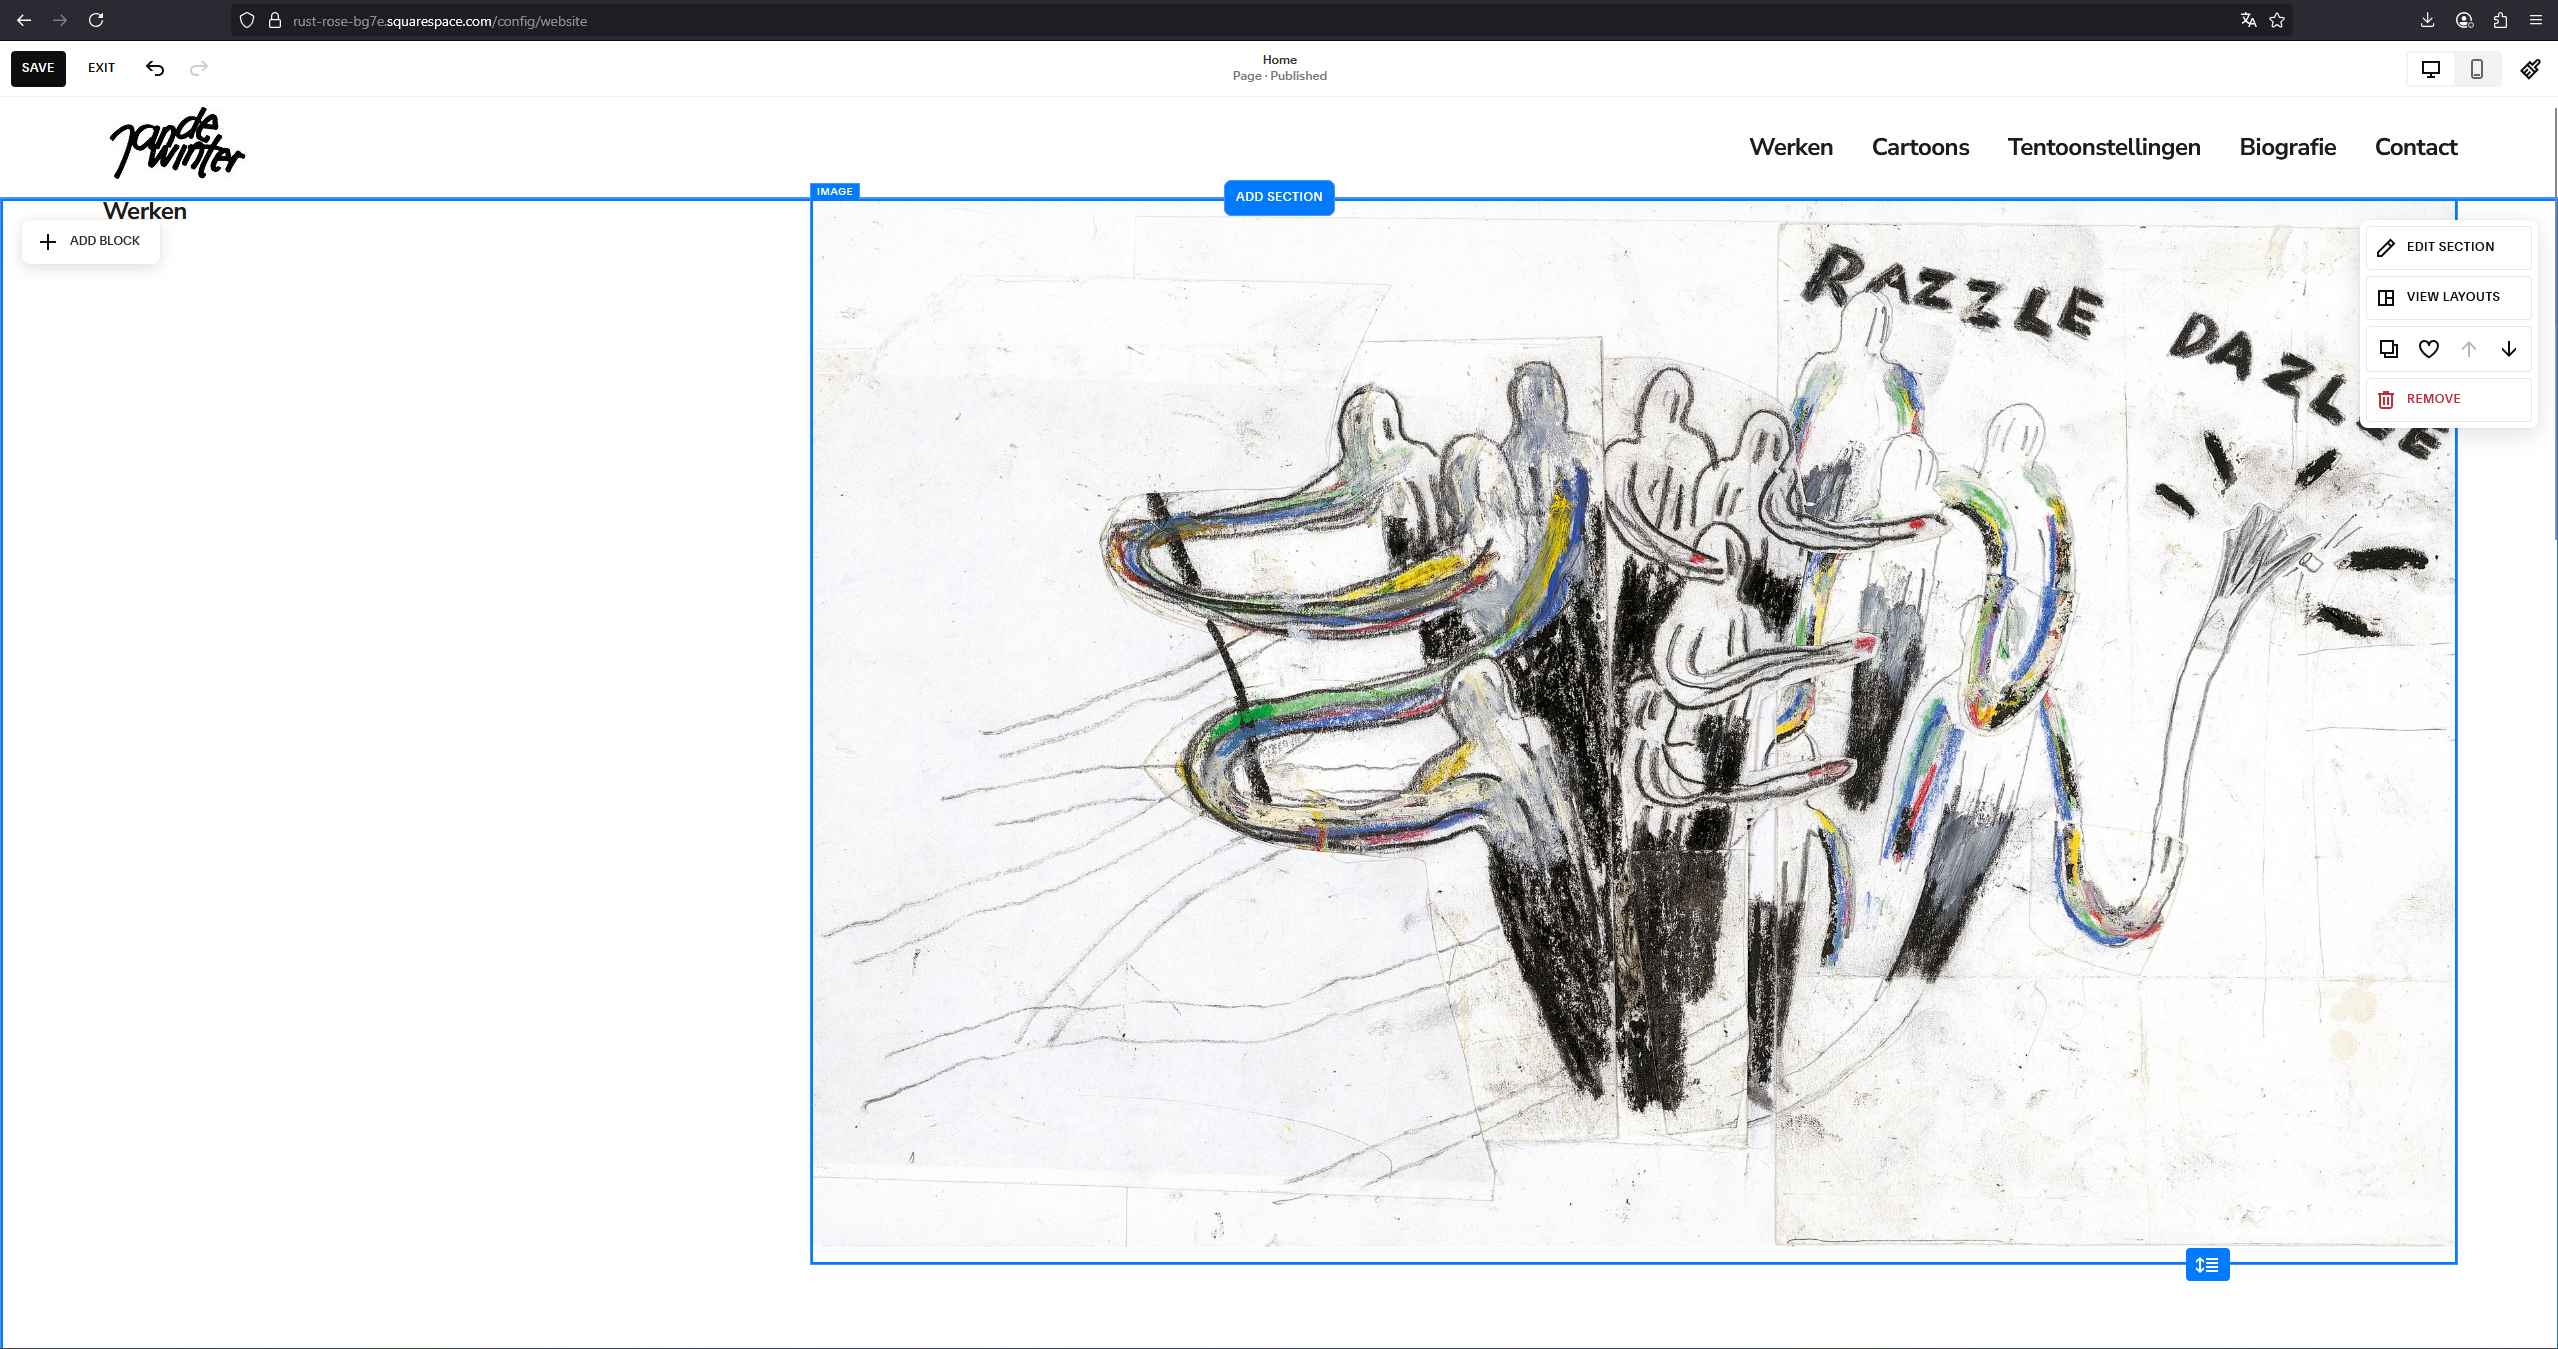Image resolution: width=2558 pixels, height=1349 pixels.
Task: Move section up with the arrow
Action: pyautogui.click(x=2469, y=349)
